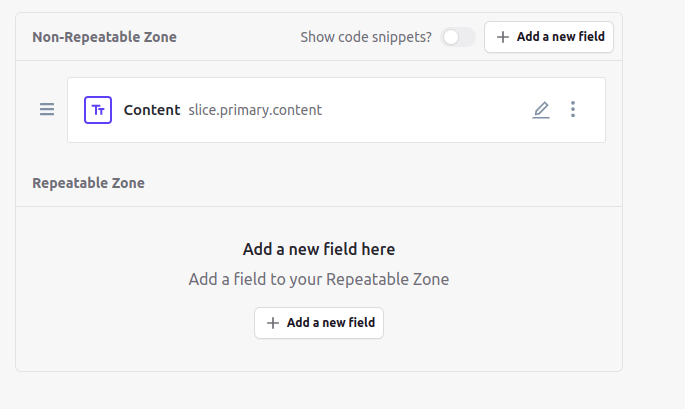Image resolution: width=685 pixels, height=409 pixels.
Task: Select the Content field name label
Action: click(x=152, y=110)
